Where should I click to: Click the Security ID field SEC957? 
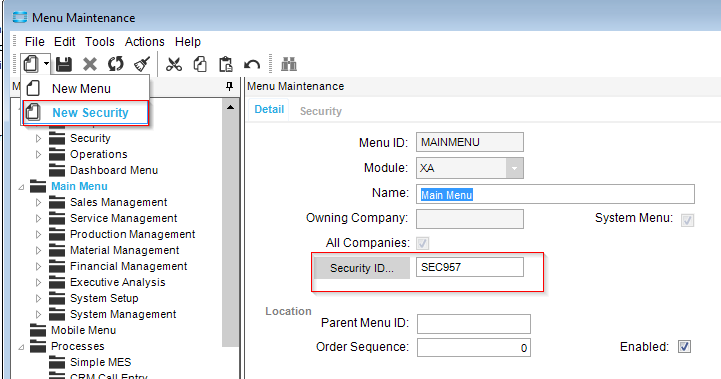pyautogui.click(x=469, y=267)
